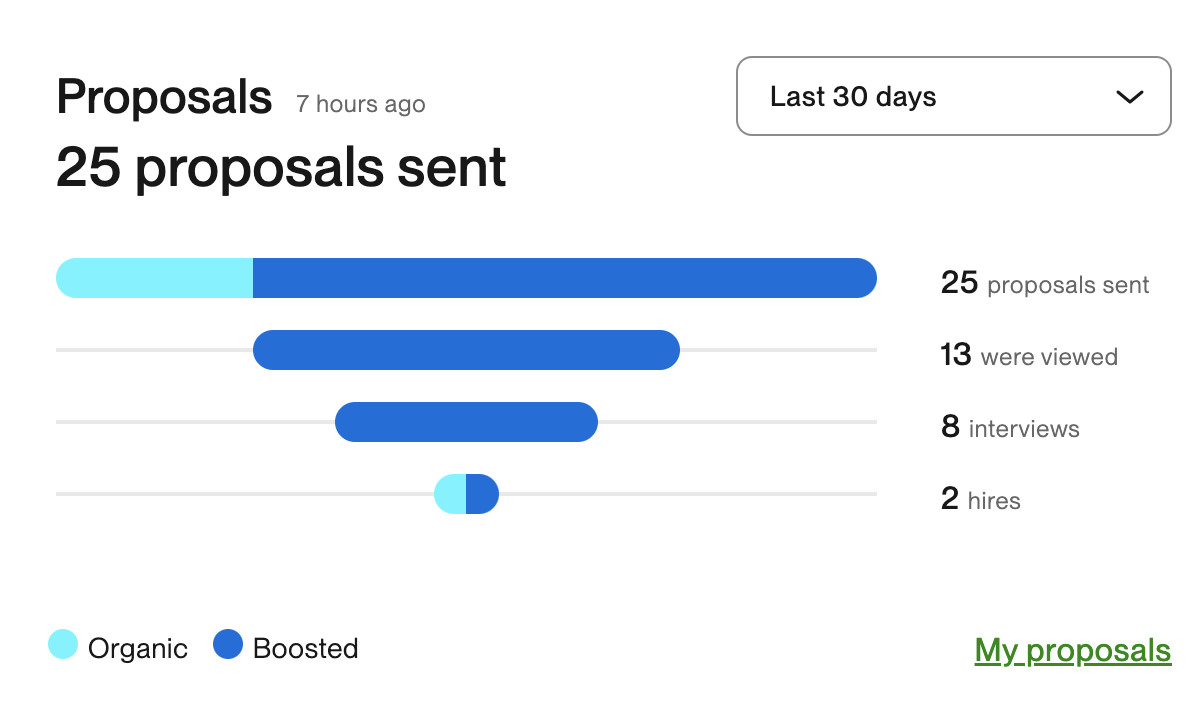Image resolution: width=1201 pixels, height=715 pixels.
Task: Click the 13 were viewed label
Action: pyautogui.click(x=1029, y=356)
